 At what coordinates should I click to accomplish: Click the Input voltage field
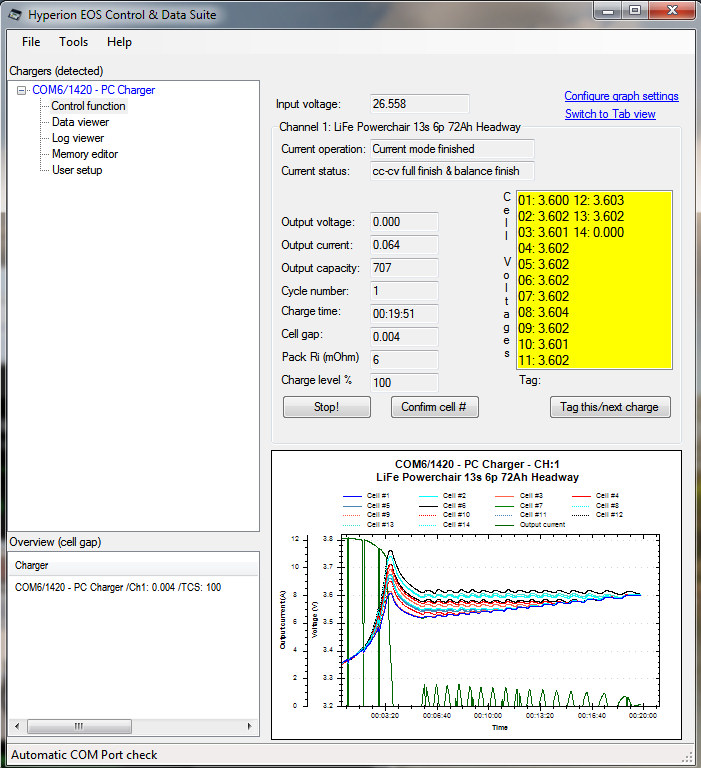click(x=405, y=104)
